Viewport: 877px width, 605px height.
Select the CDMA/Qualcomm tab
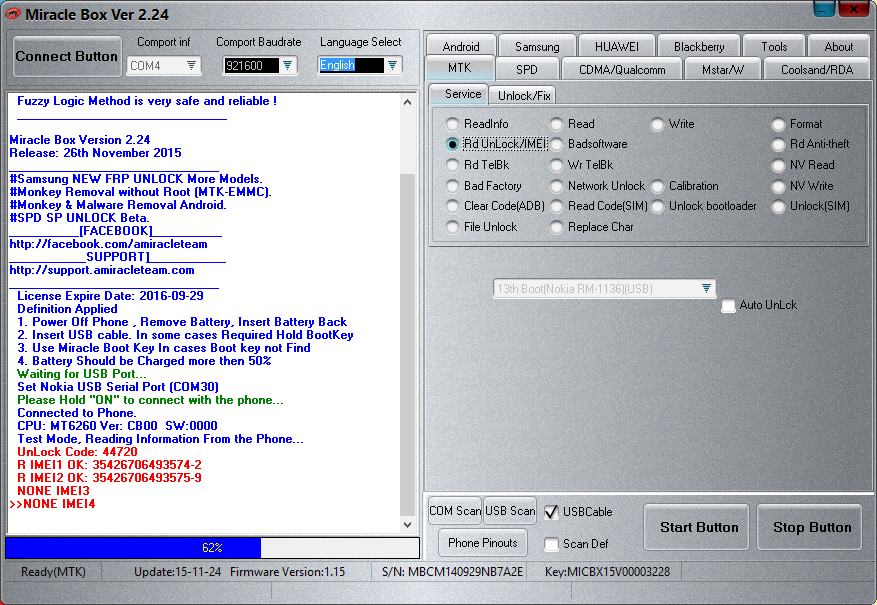click(622, 70)
